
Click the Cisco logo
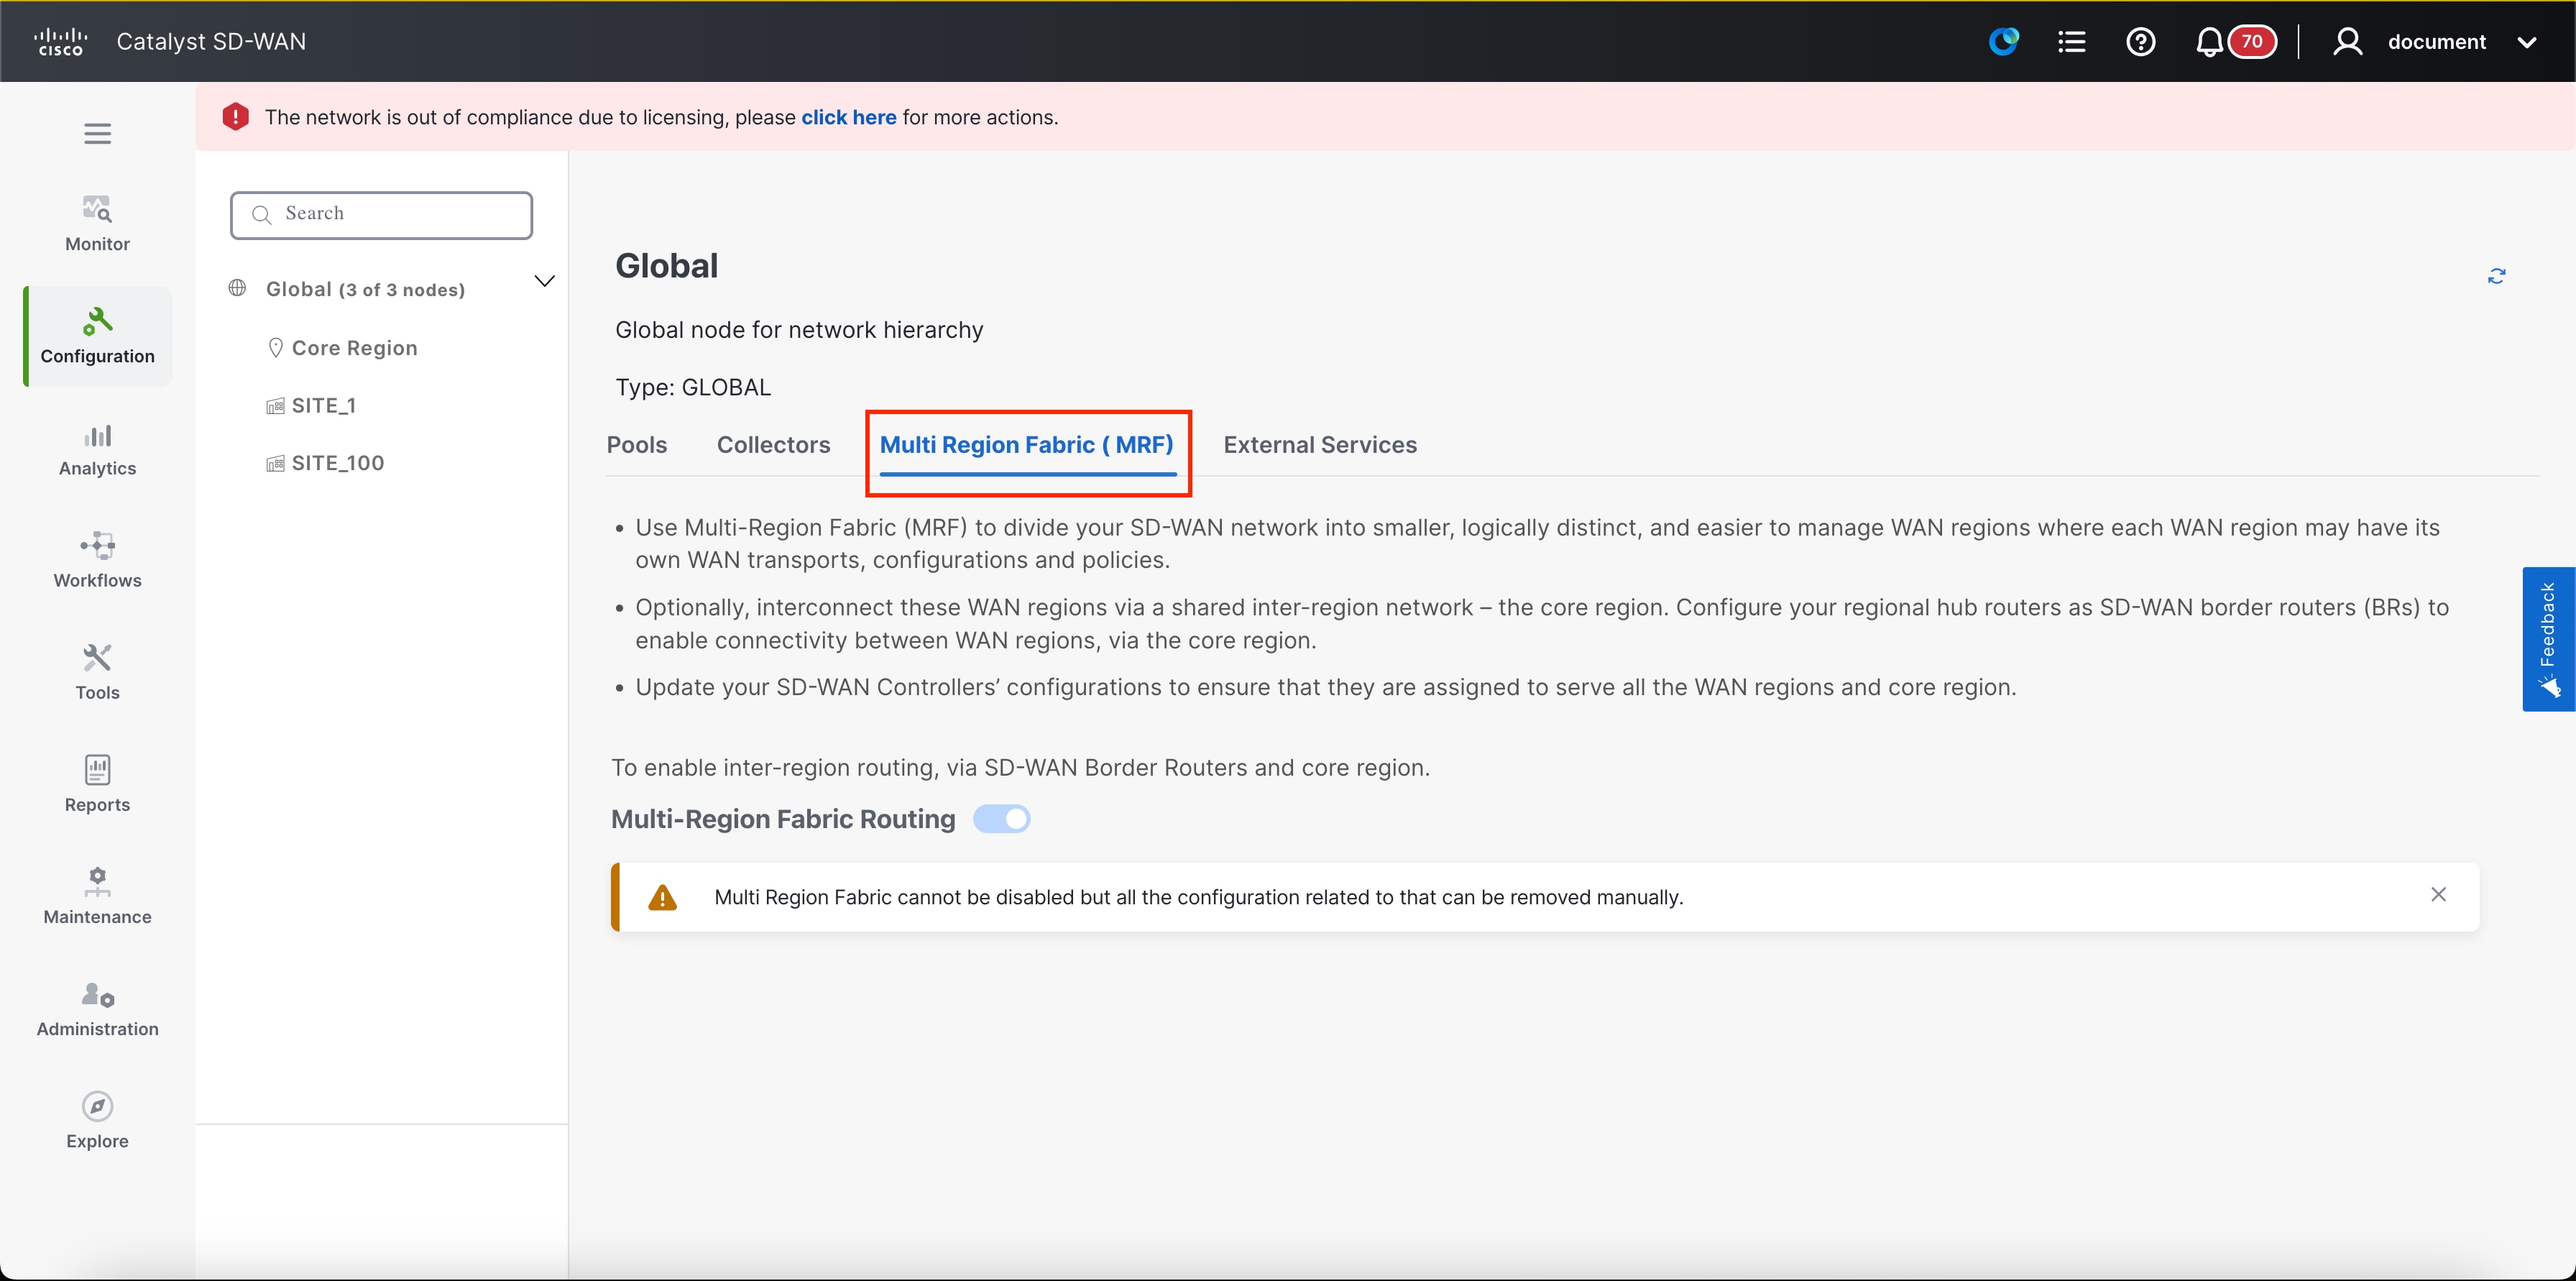pyautogui.click(x=61, y=41)
